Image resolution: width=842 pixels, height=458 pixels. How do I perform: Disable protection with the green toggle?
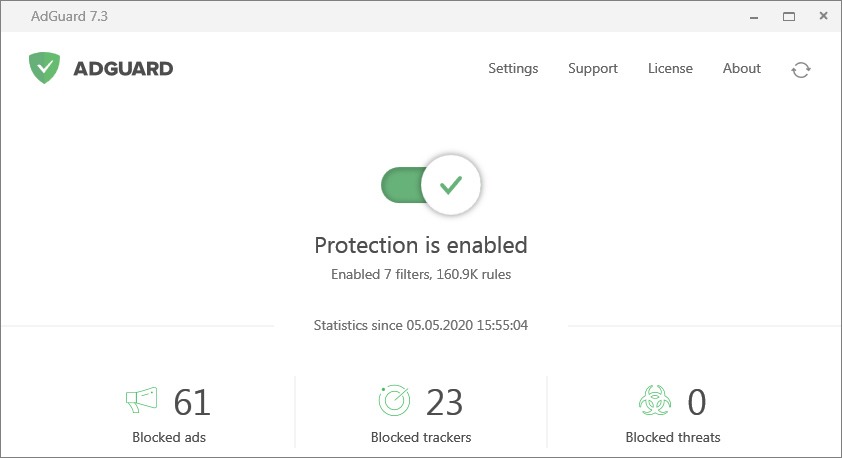pyautogui.click(x=431, y=185)
